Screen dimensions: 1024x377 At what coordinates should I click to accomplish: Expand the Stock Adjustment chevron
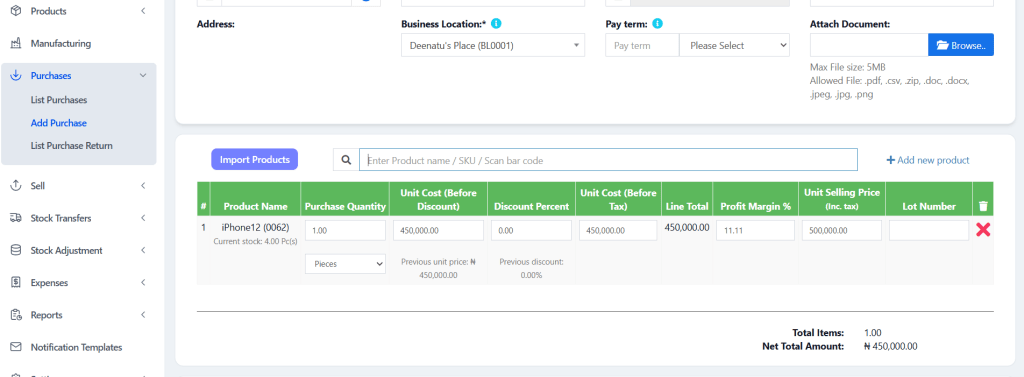(143, 250)
